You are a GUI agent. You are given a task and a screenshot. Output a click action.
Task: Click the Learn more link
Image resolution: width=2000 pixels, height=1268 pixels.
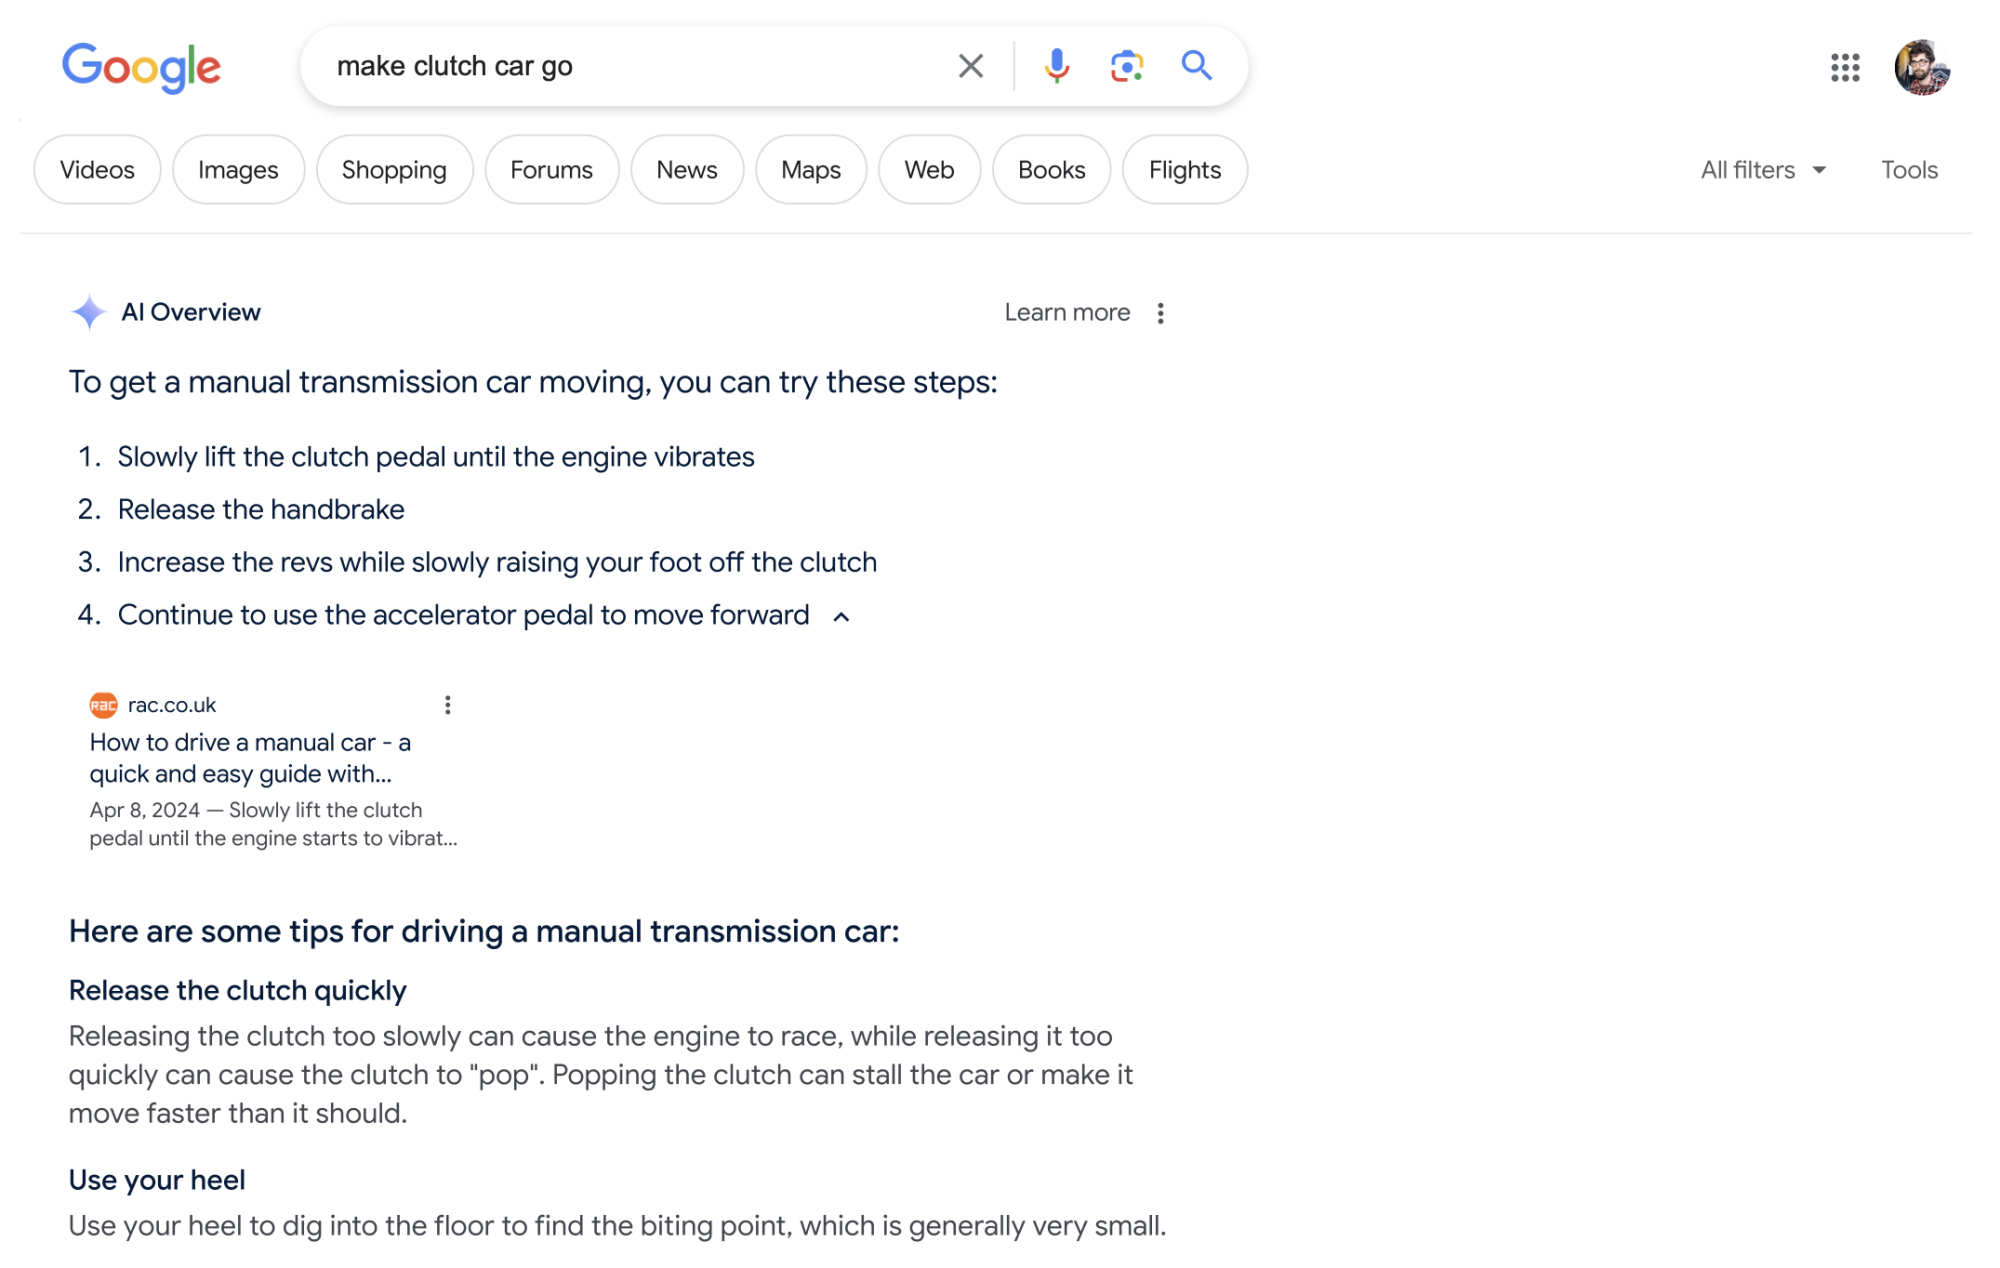1066,312
